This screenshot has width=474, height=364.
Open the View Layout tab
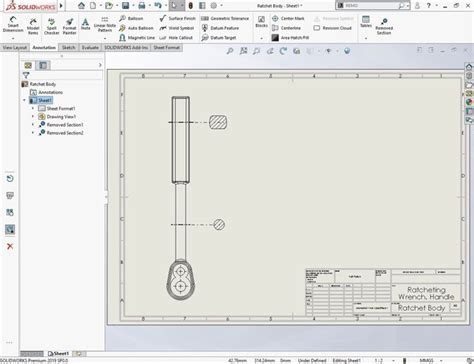(15, 48)
